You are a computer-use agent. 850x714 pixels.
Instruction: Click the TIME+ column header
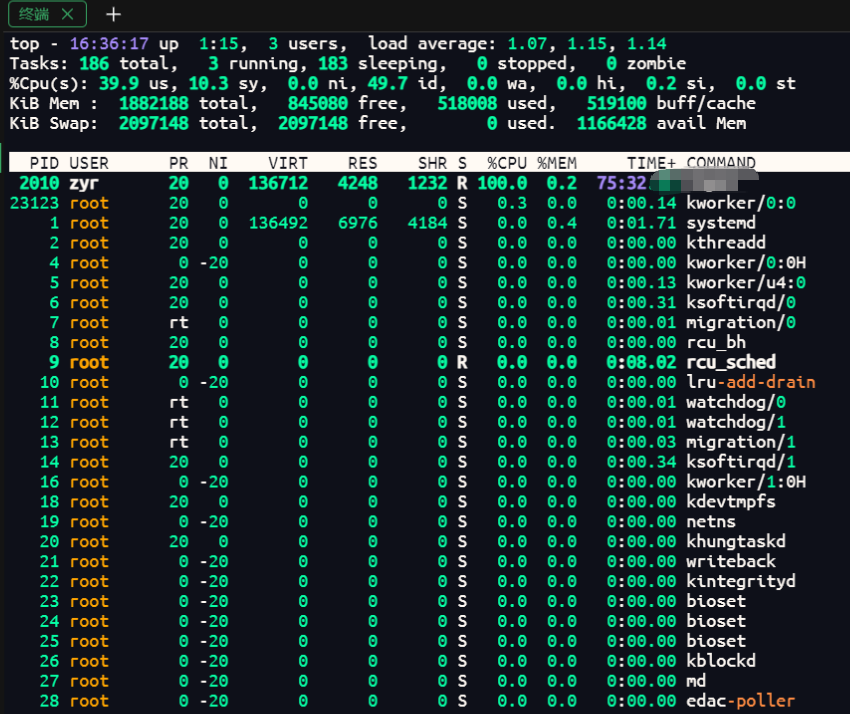click(x=651, y=163)
